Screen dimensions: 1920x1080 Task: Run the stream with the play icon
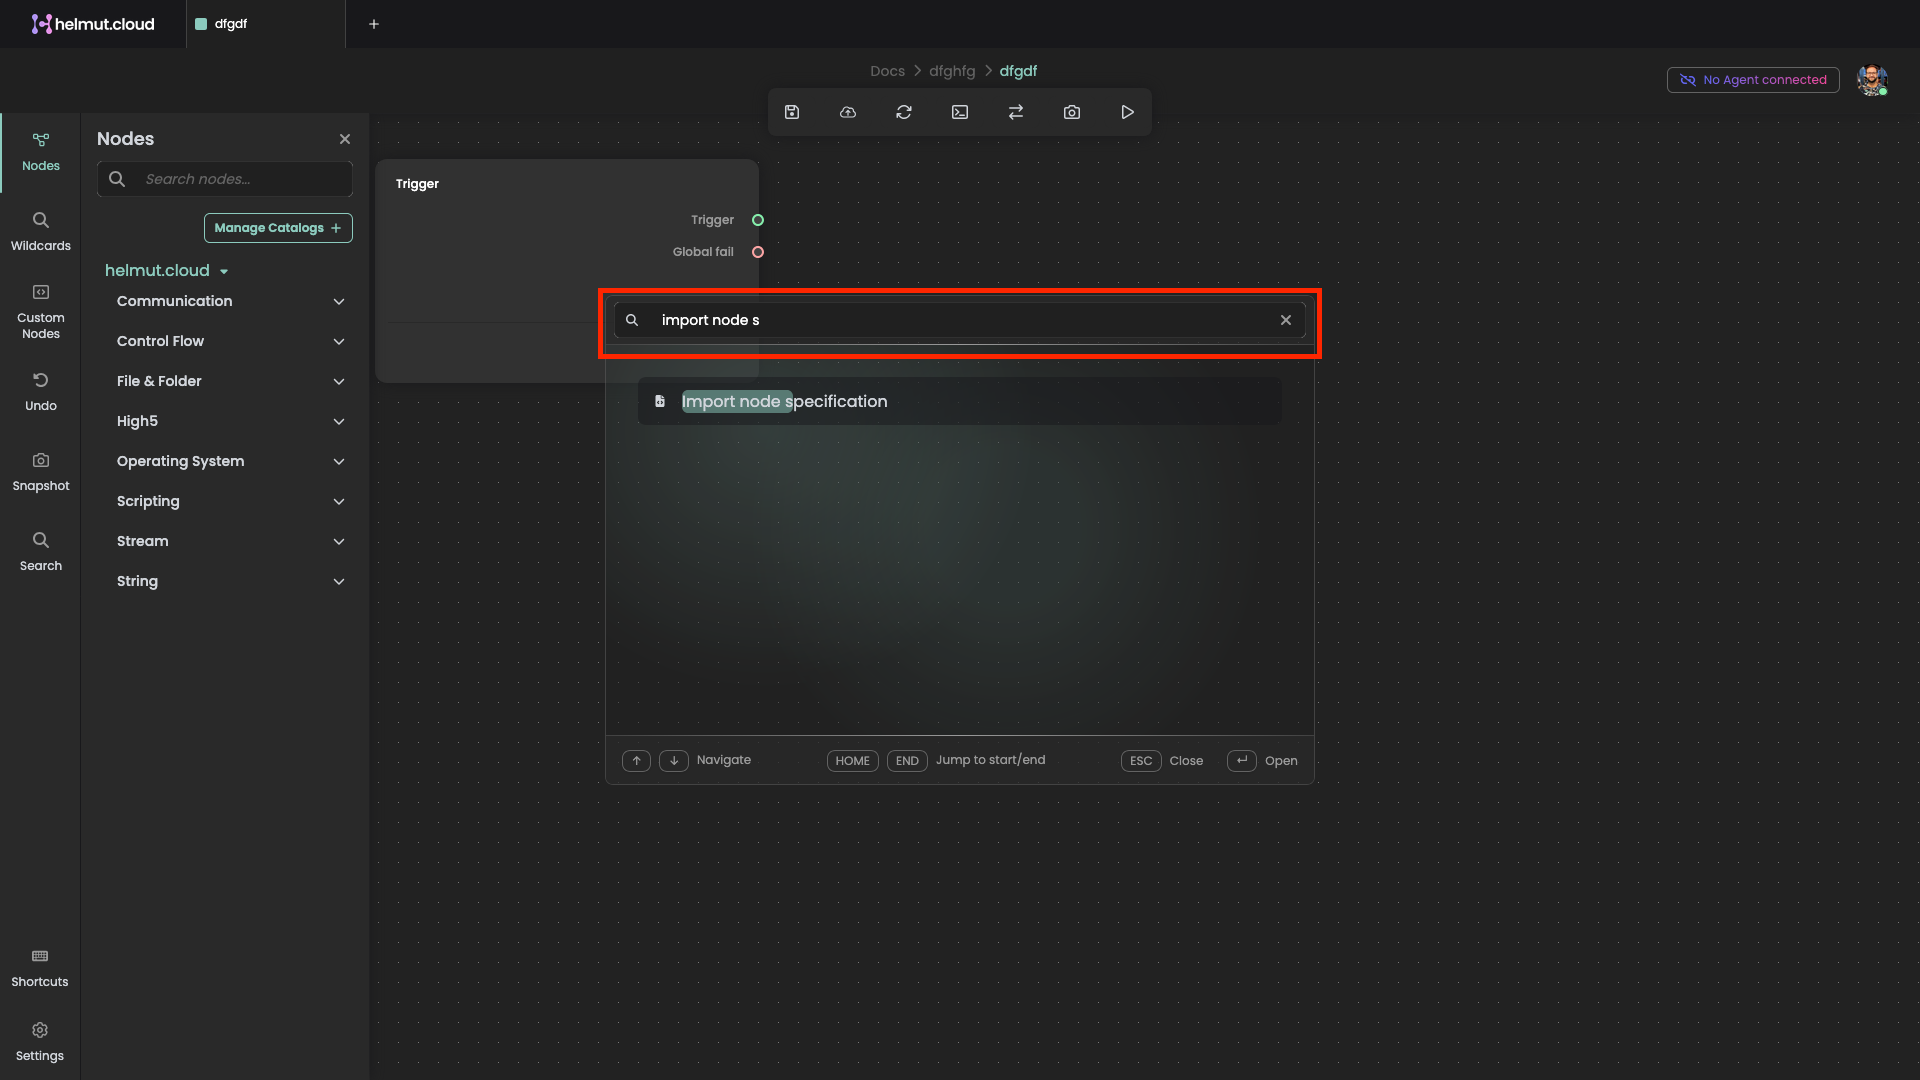tap(1128, 112)
